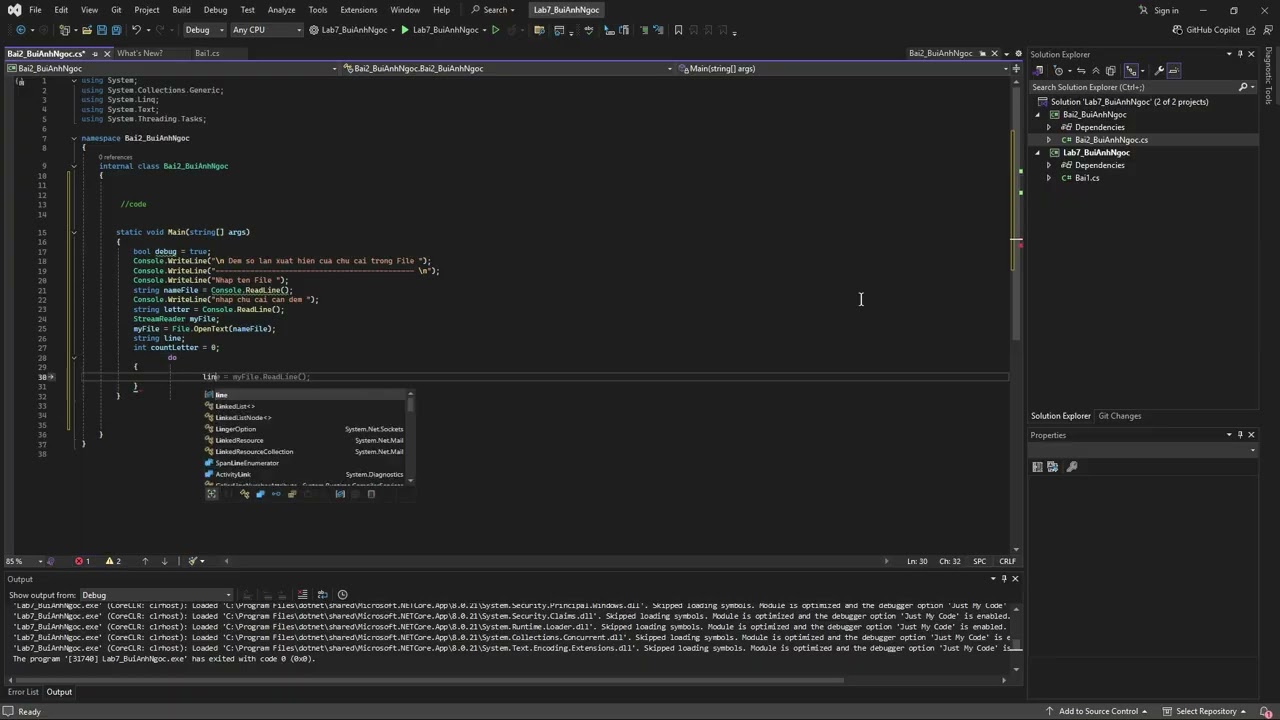Viewport: 1280px width, 720px height.
Task: Toggle Word Wrap in Output window
Action: point(322,594)
